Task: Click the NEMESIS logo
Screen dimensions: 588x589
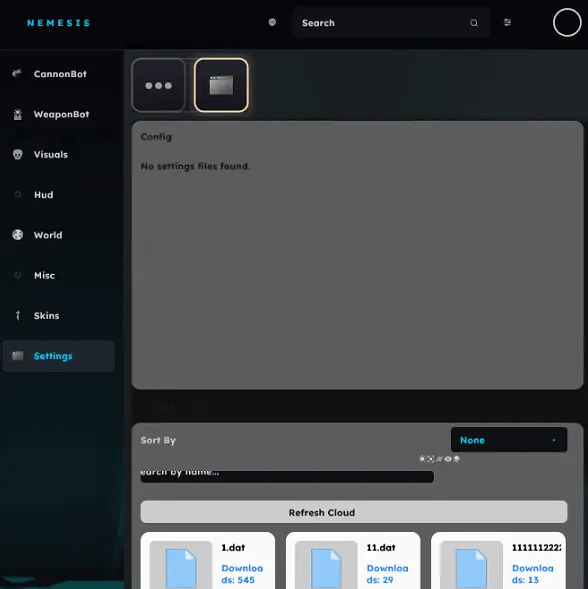Action: (x=59, y=23)
